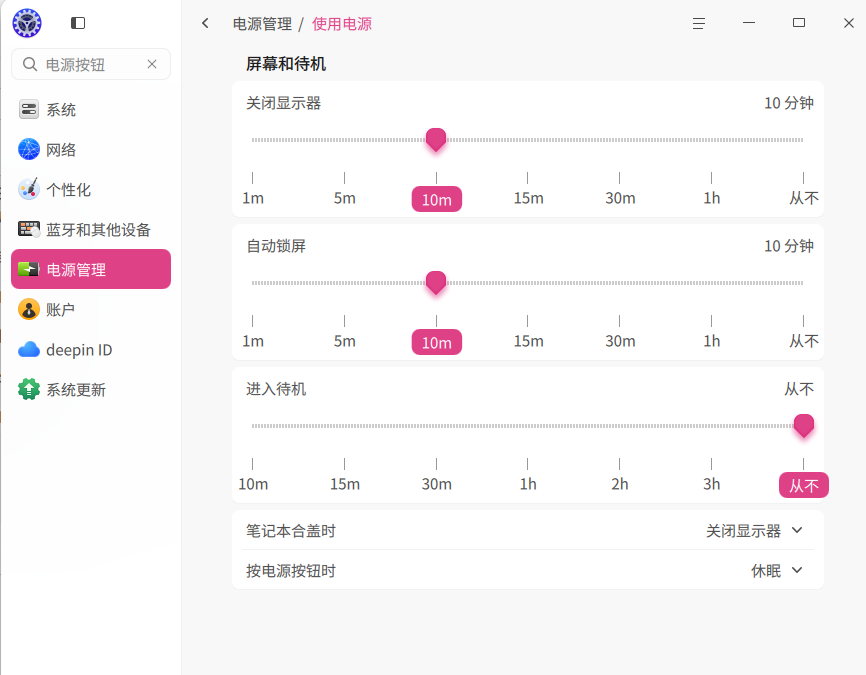Open the 账户 settings section
The image size is (866, 675).
click(x=91, y=309)
